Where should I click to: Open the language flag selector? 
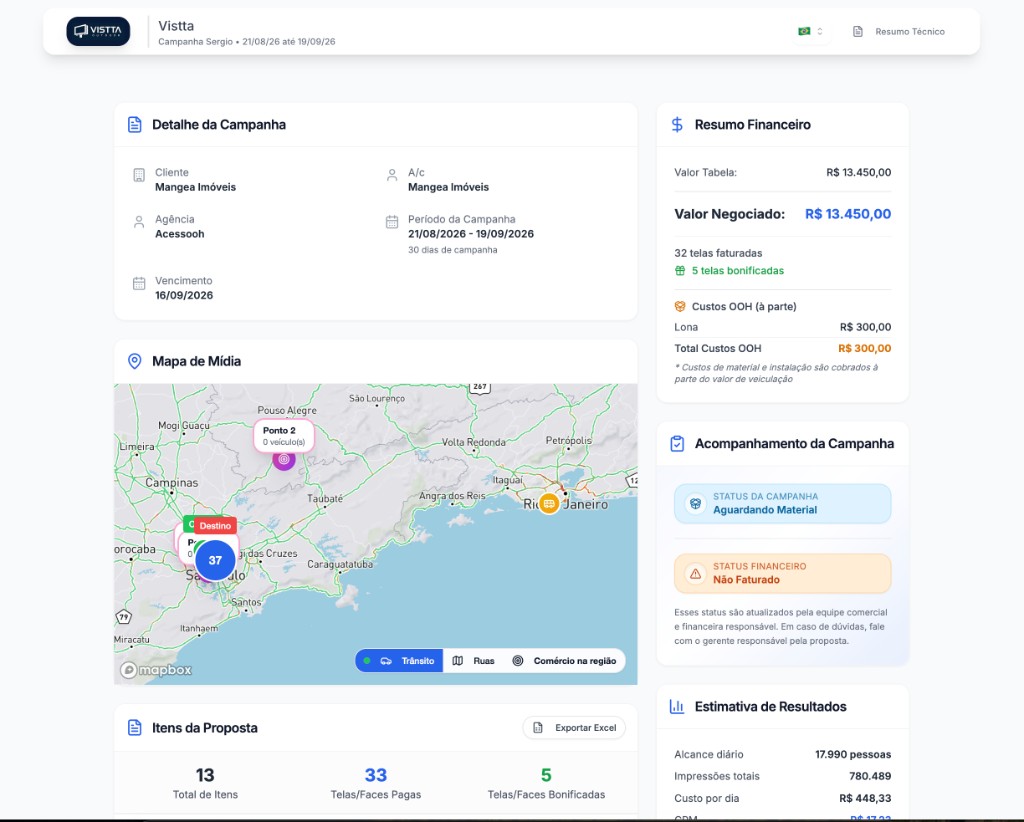pos(810,31)
